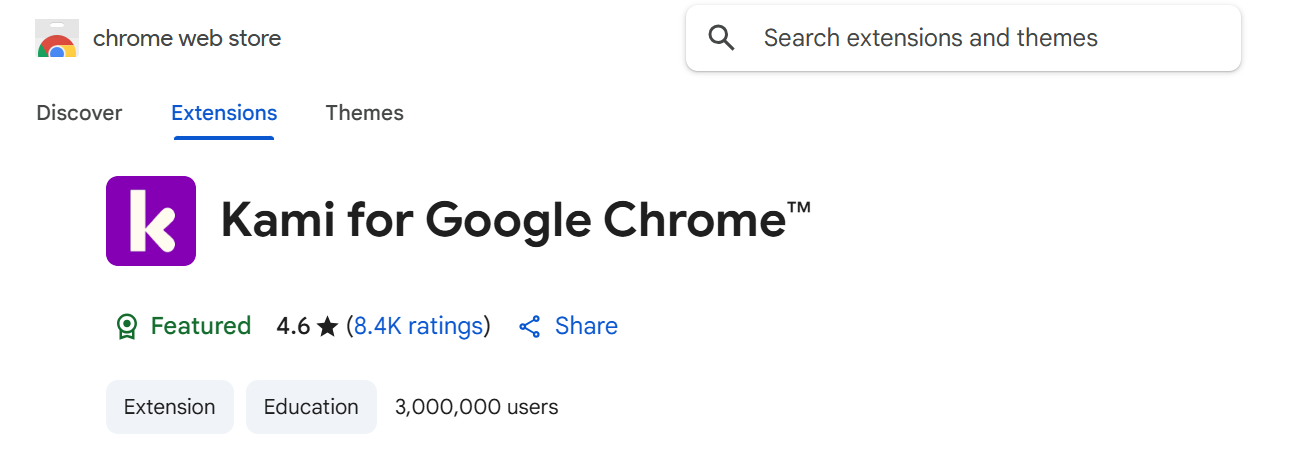Select the Extensions tab

coord(224,113)
